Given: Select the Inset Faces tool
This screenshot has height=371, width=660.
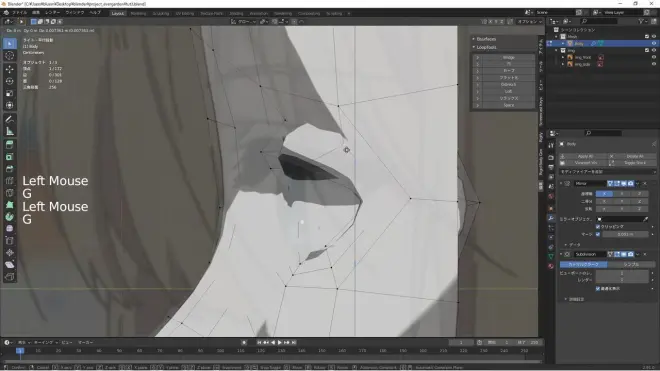Looking at the screenshot, I should 10,157.
